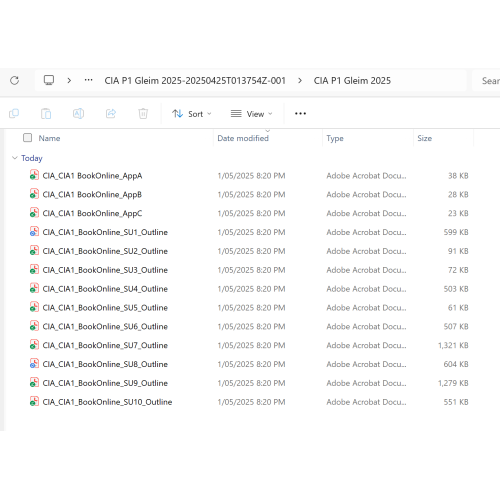
Task: Click the PDF icon of SU6_Outline
Action: 34,326
